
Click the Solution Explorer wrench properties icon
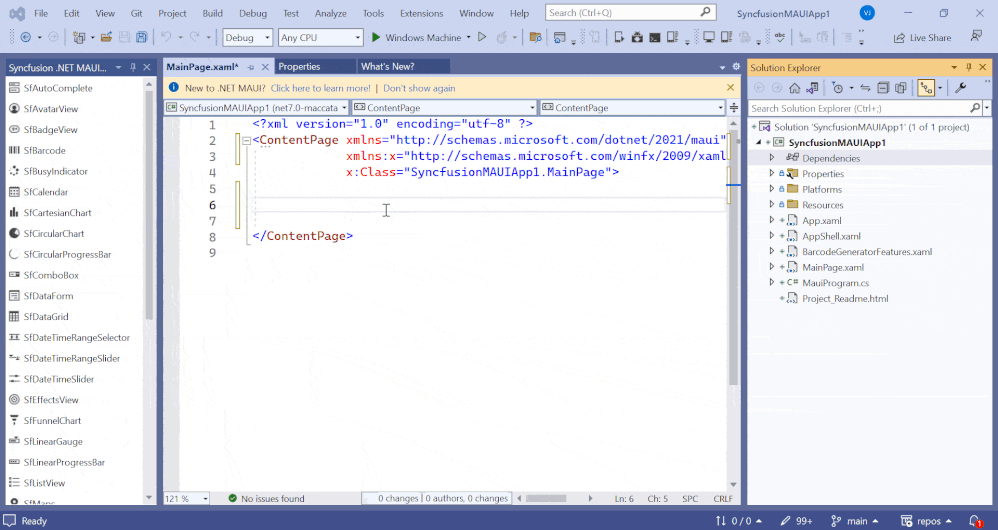point(960,88)
